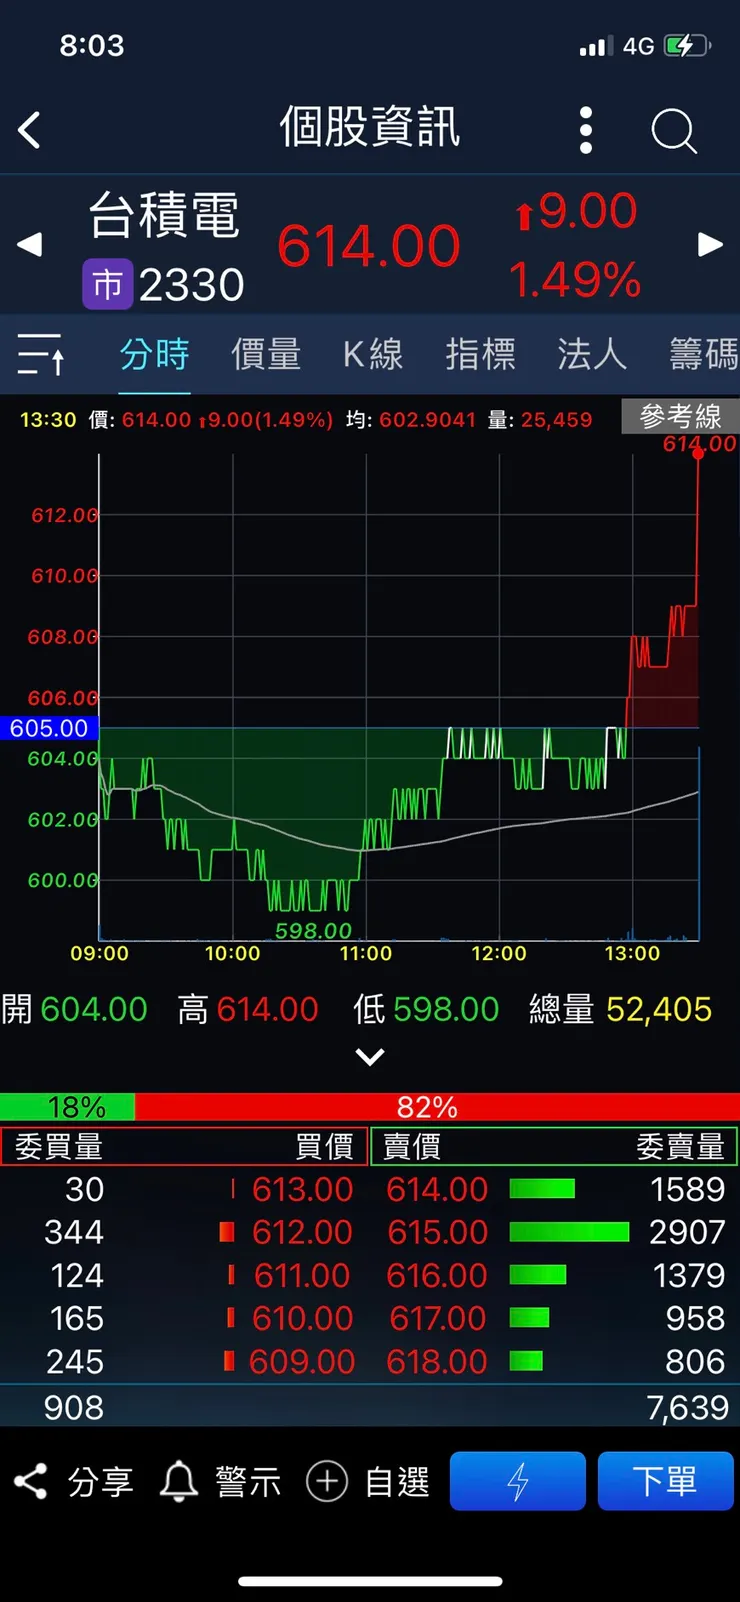Select the 籌碼 tab
740x1602 pixels.
(x=704, y=354)
